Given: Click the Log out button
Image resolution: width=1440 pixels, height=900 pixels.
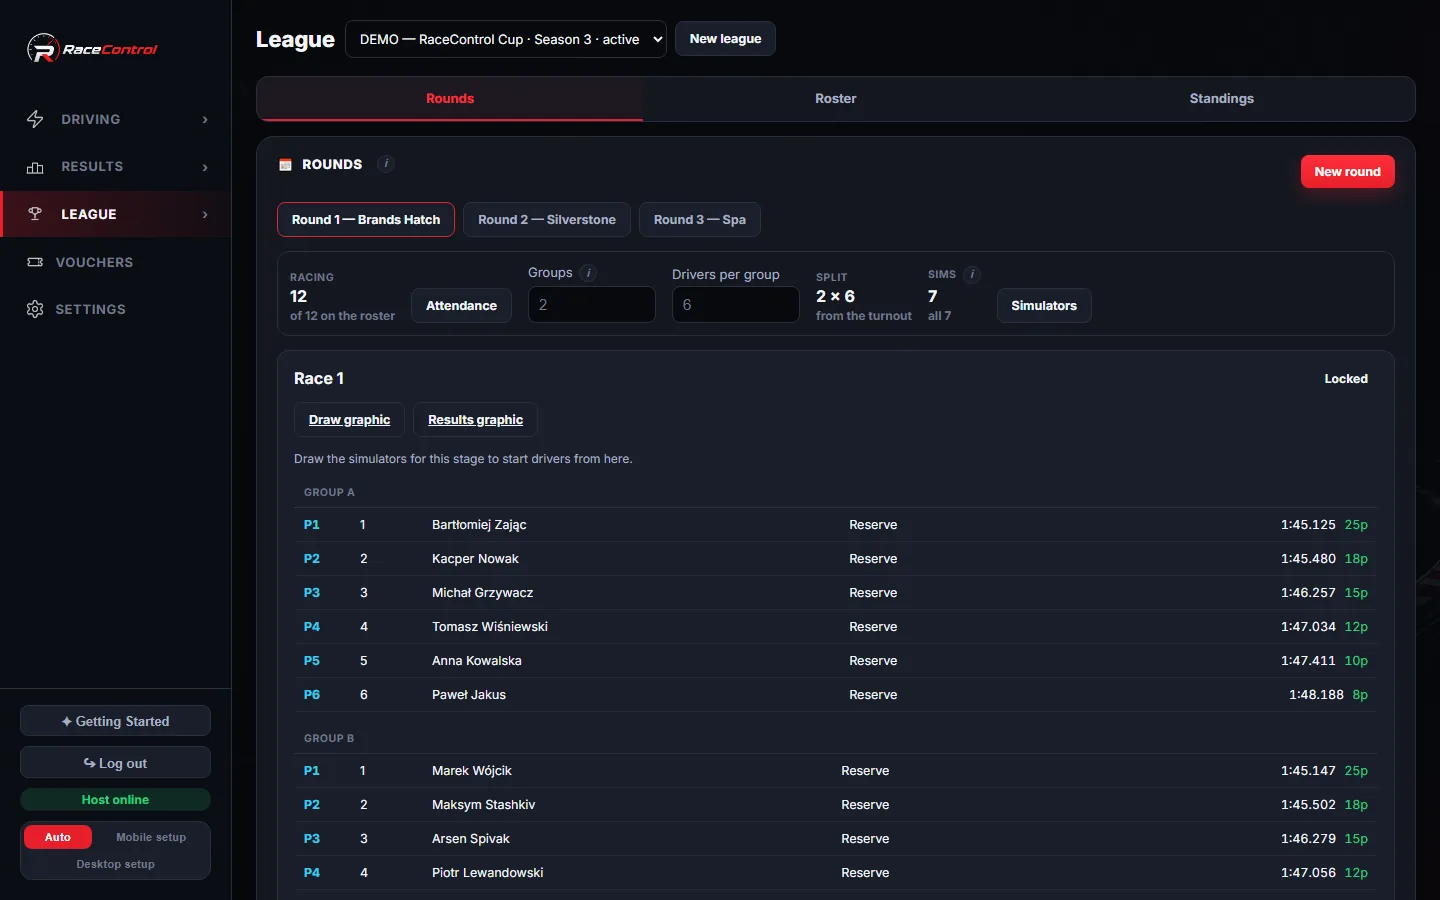Looking at the screenshot, I should click(x=116, y=763).
